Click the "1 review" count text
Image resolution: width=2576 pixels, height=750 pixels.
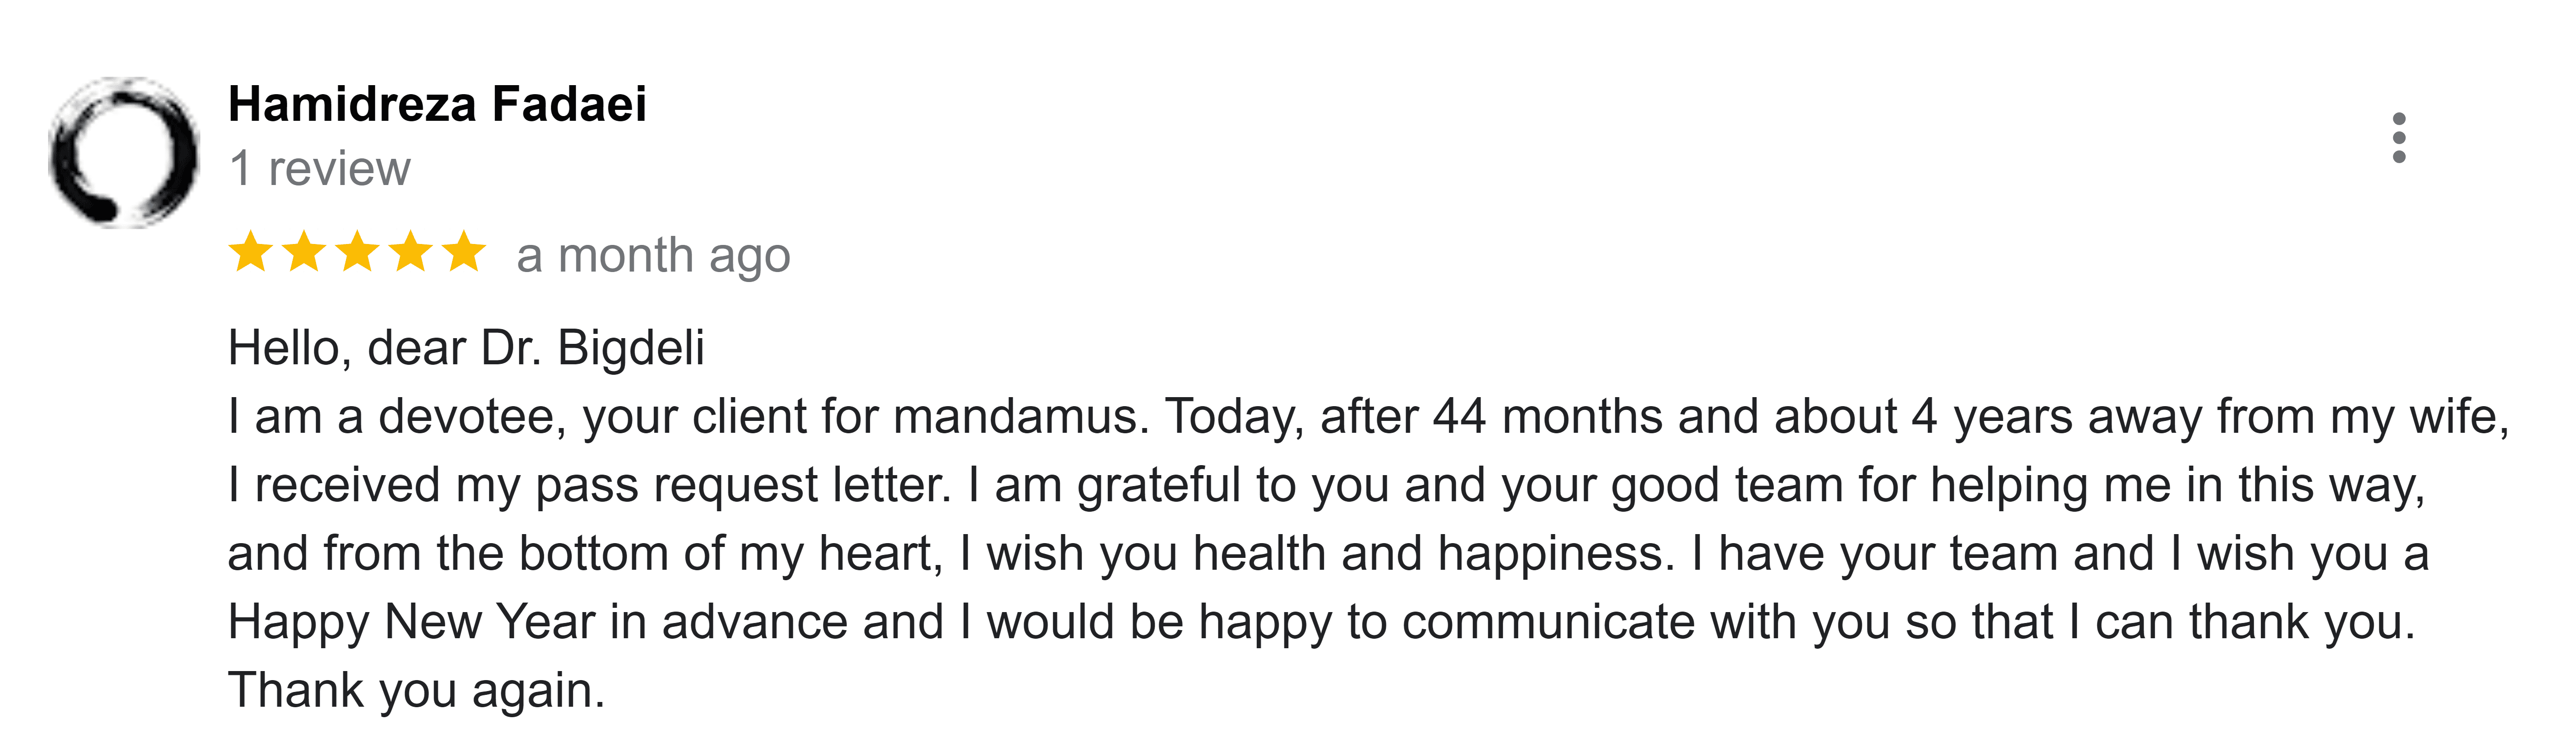pyautogui.click(x=319, y=169)
